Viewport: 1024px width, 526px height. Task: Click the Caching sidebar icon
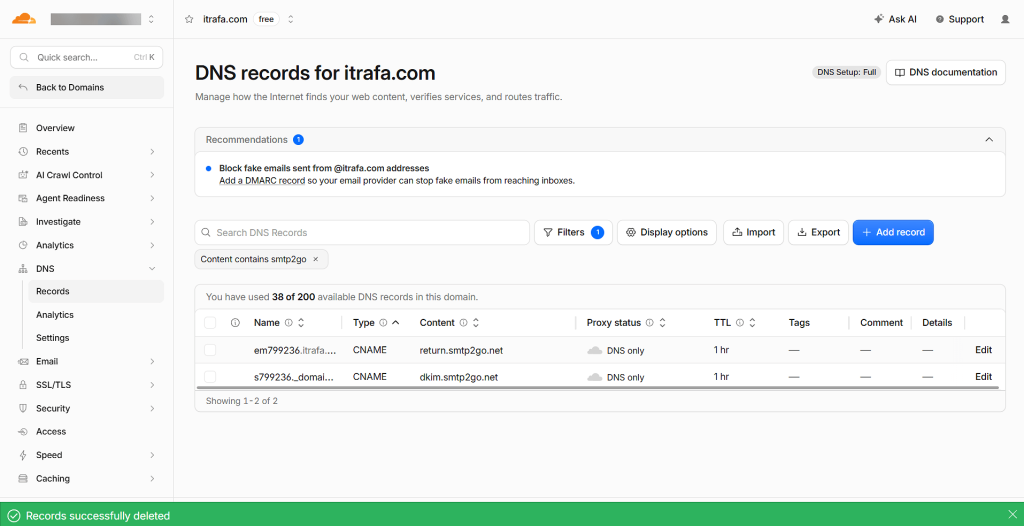point(23,478)
